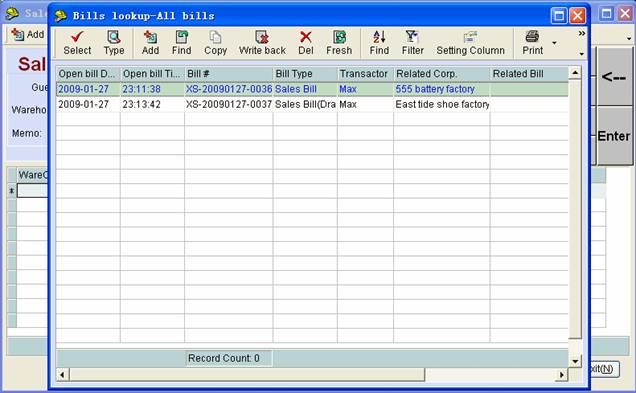
Task: Select bill XS-20090127-0036
Action: coord(229,89)
